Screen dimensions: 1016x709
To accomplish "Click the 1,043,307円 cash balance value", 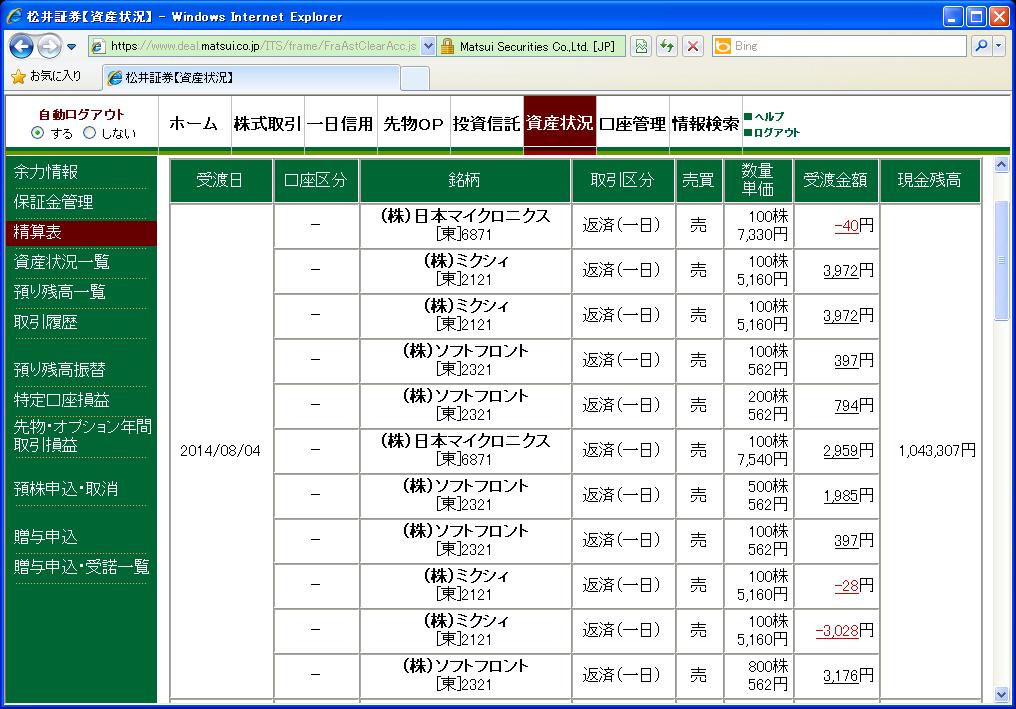I will click(x=936, y=450).
